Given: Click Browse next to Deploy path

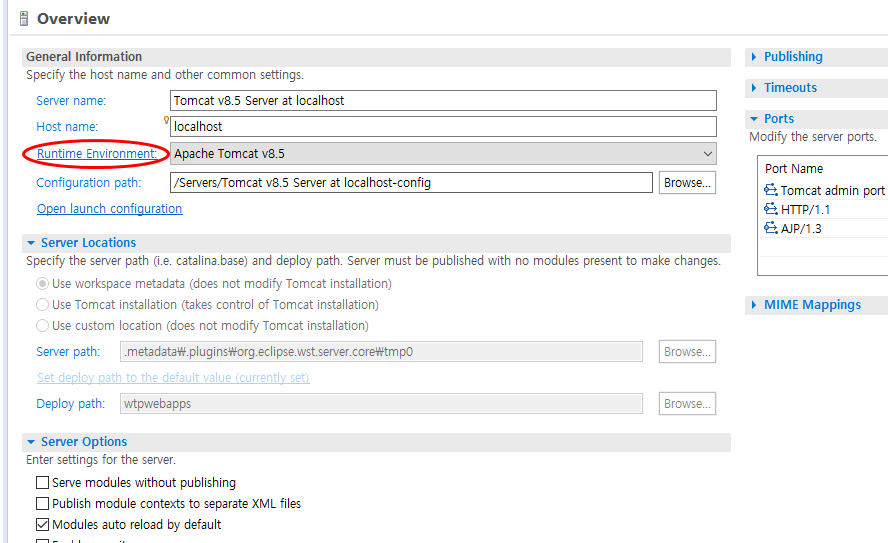Looking at the screenshot, I should coord(687,403).
